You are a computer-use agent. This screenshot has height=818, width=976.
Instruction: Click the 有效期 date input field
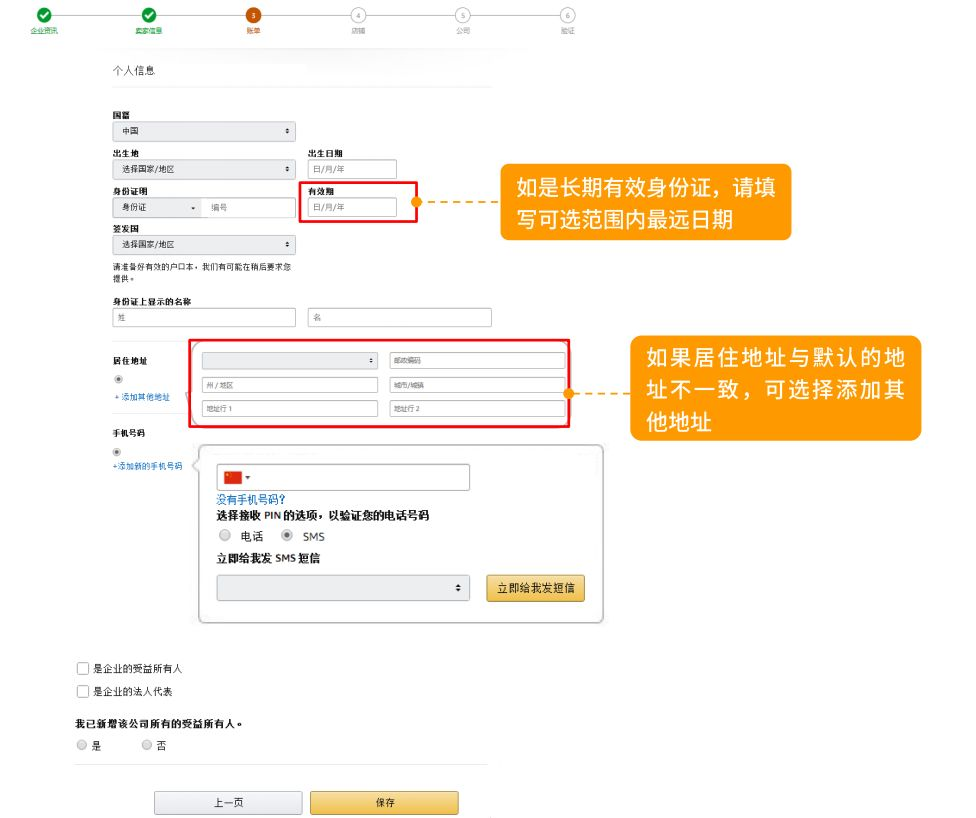click(352, 207)
